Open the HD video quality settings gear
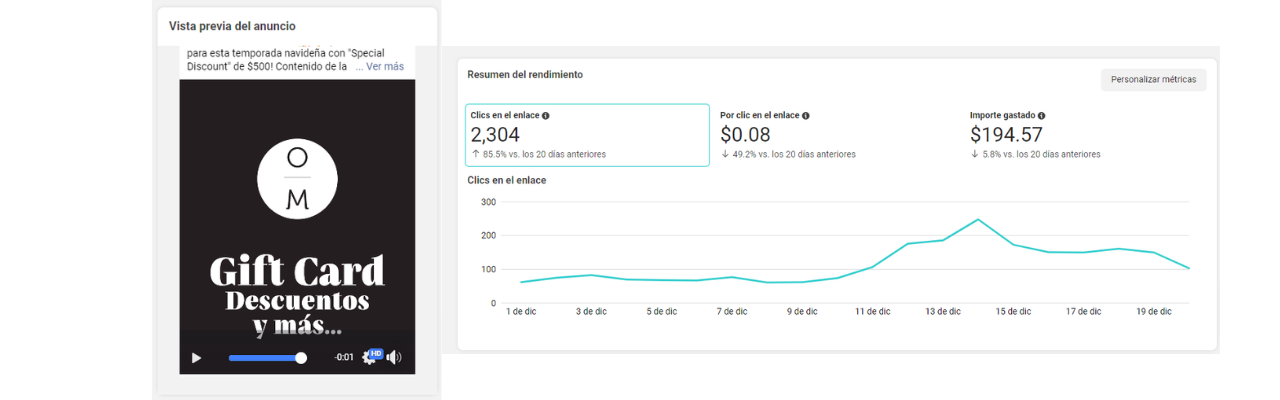The width and height of the screenshot is (1280, 400). [x=371, y=356]
